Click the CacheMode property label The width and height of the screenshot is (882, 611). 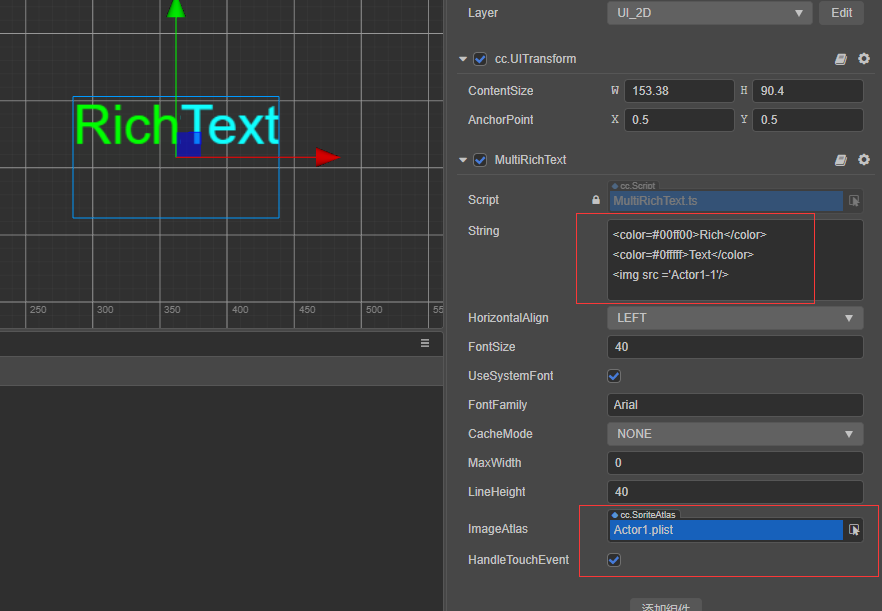click(x=500, y=434)
